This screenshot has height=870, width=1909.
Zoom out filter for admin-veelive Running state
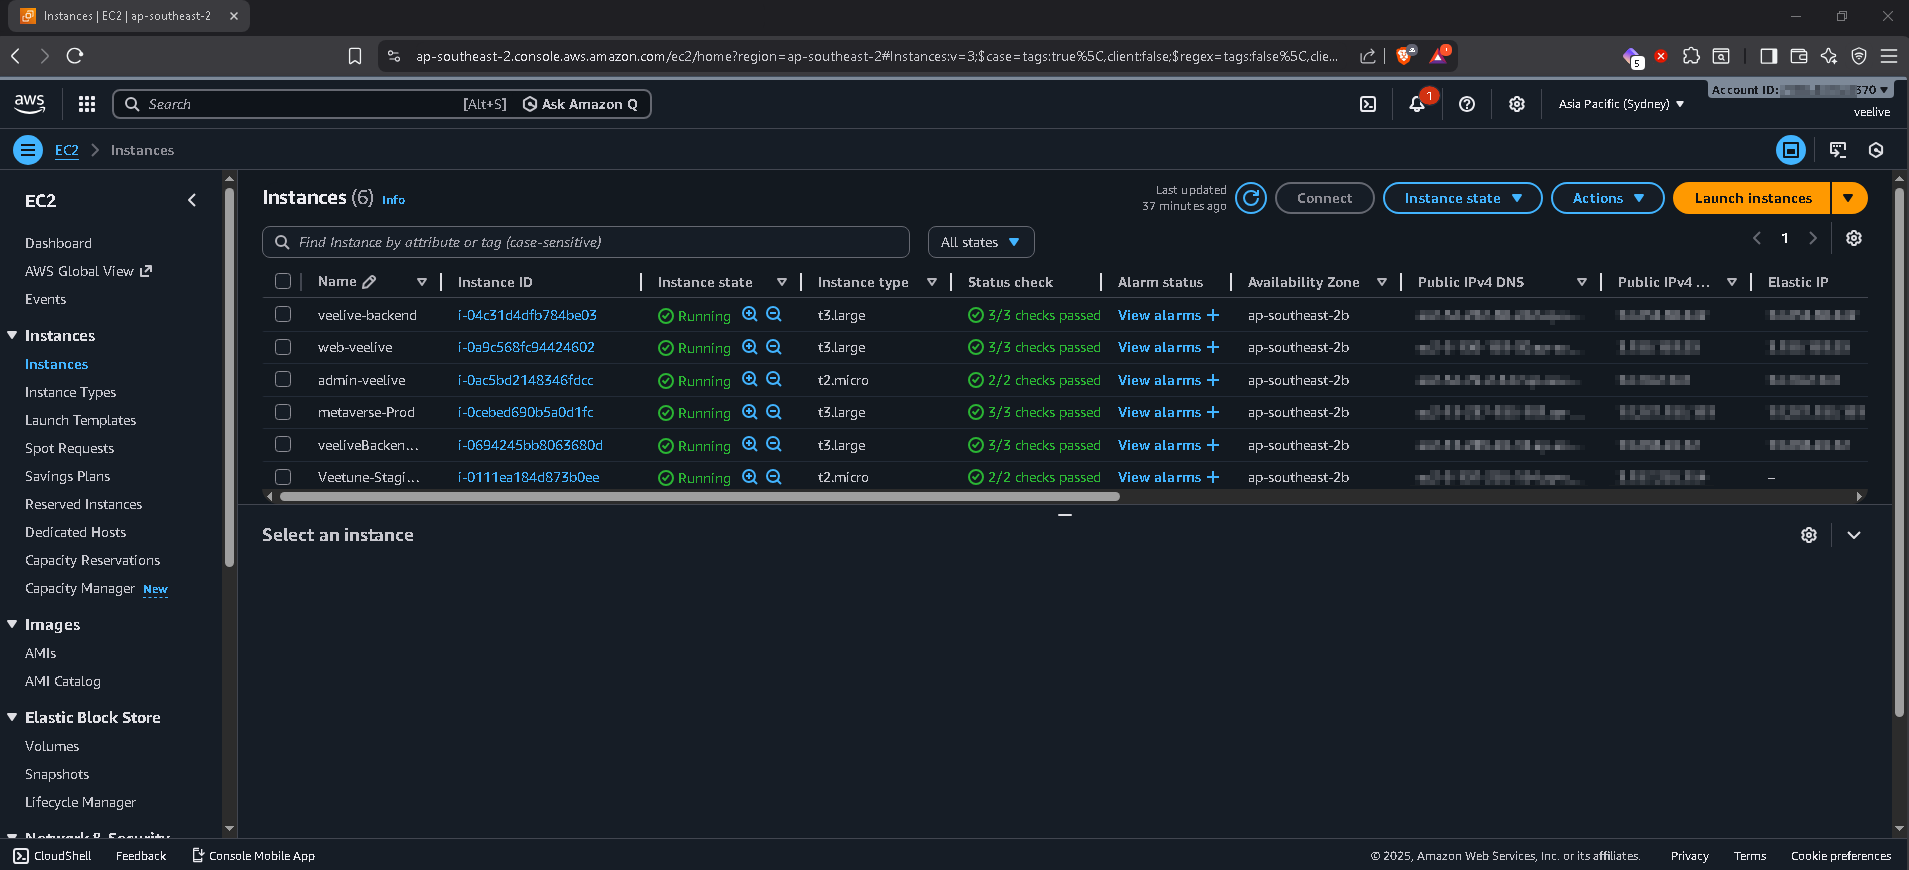pos(774,380)
